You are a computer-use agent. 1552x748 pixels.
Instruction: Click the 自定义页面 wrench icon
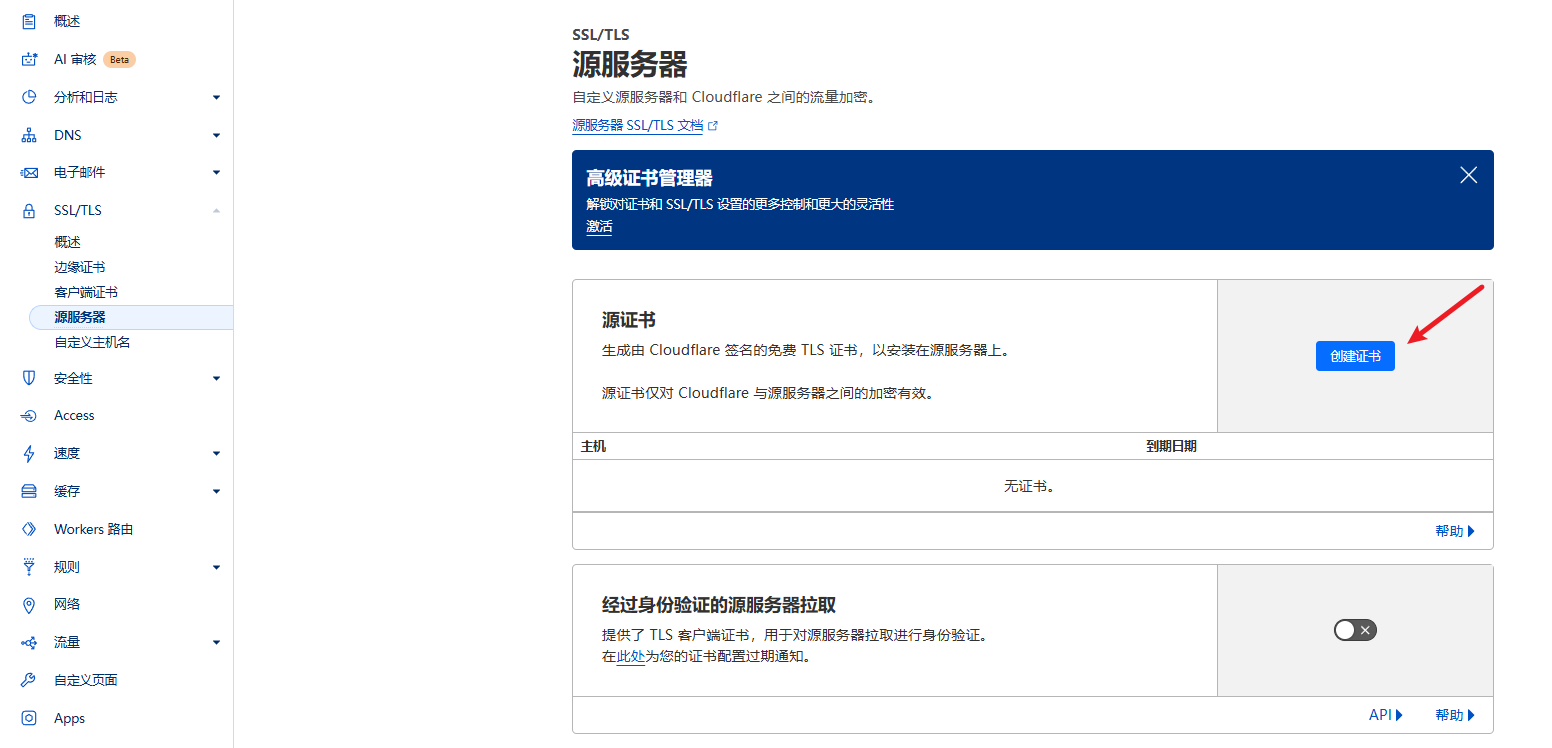29,680
